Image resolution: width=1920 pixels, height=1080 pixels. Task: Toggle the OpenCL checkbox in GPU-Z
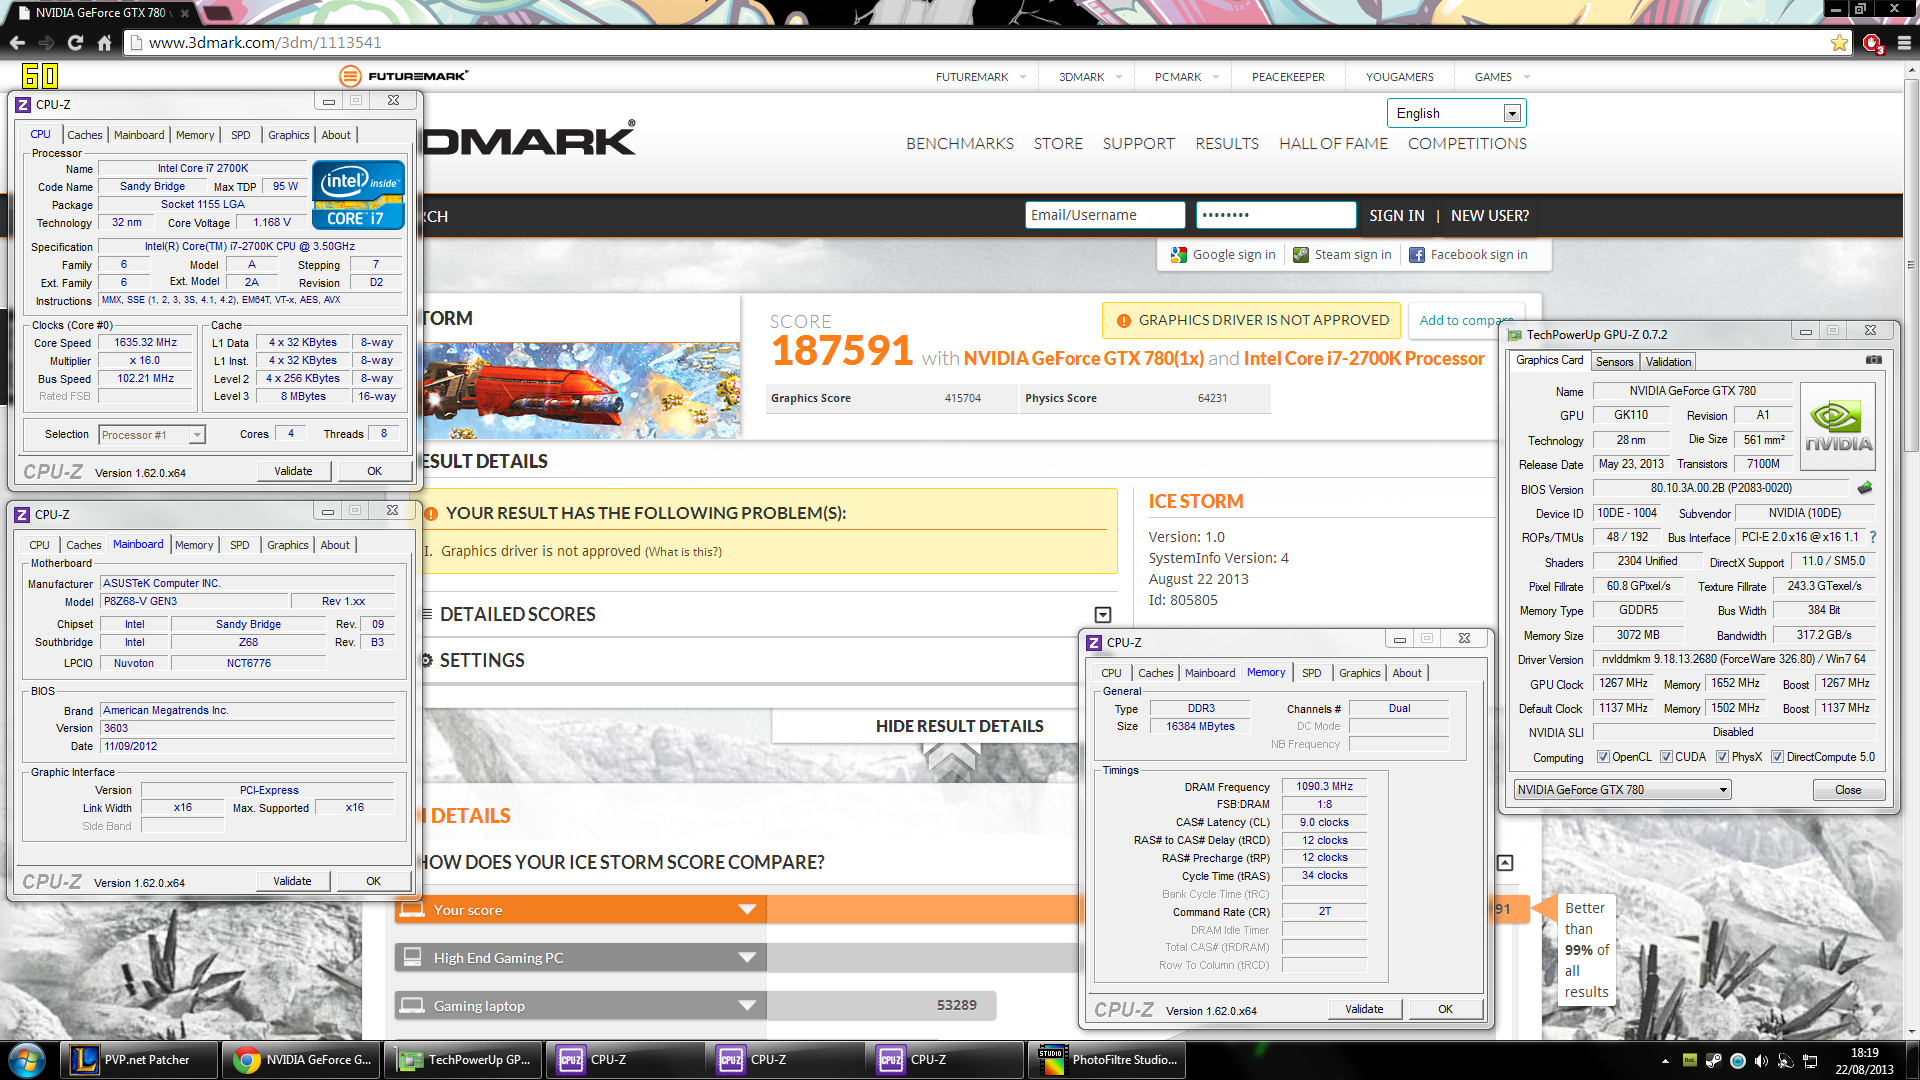1604,757
